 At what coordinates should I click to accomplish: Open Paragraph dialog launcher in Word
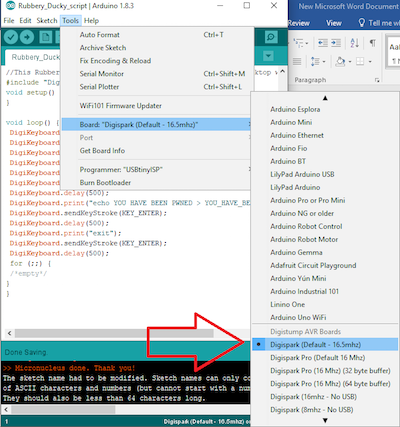(x=377, y=80)
